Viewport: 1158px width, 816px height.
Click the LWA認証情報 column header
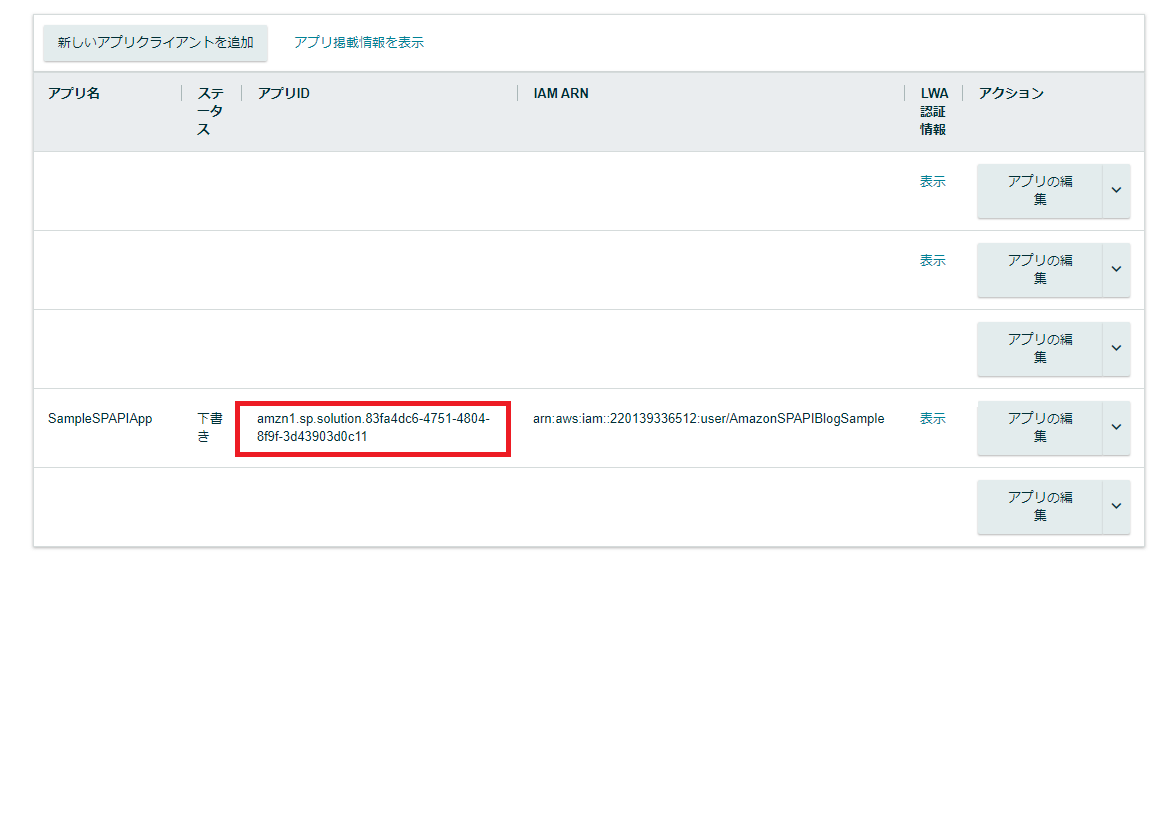[x=933, y=112]
